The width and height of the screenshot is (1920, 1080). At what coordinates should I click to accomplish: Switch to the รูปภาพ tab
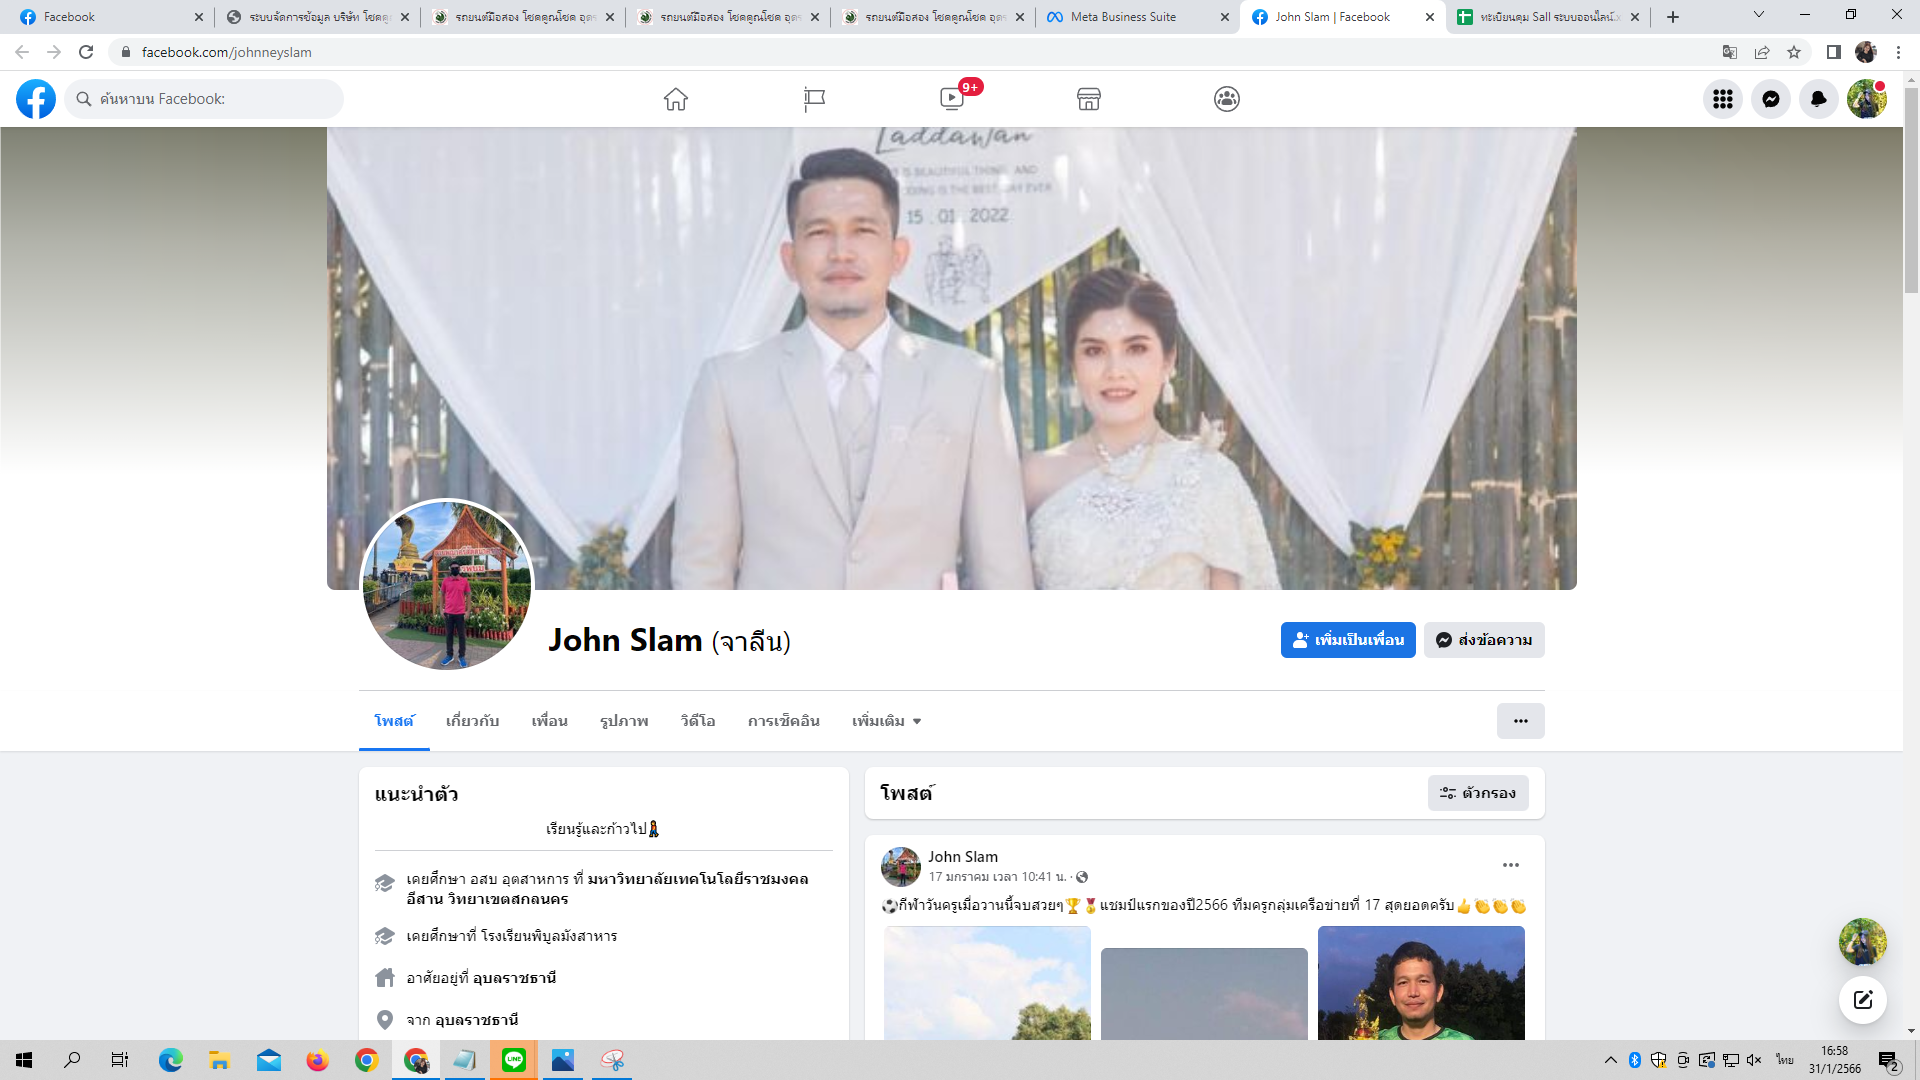point(624,721)
